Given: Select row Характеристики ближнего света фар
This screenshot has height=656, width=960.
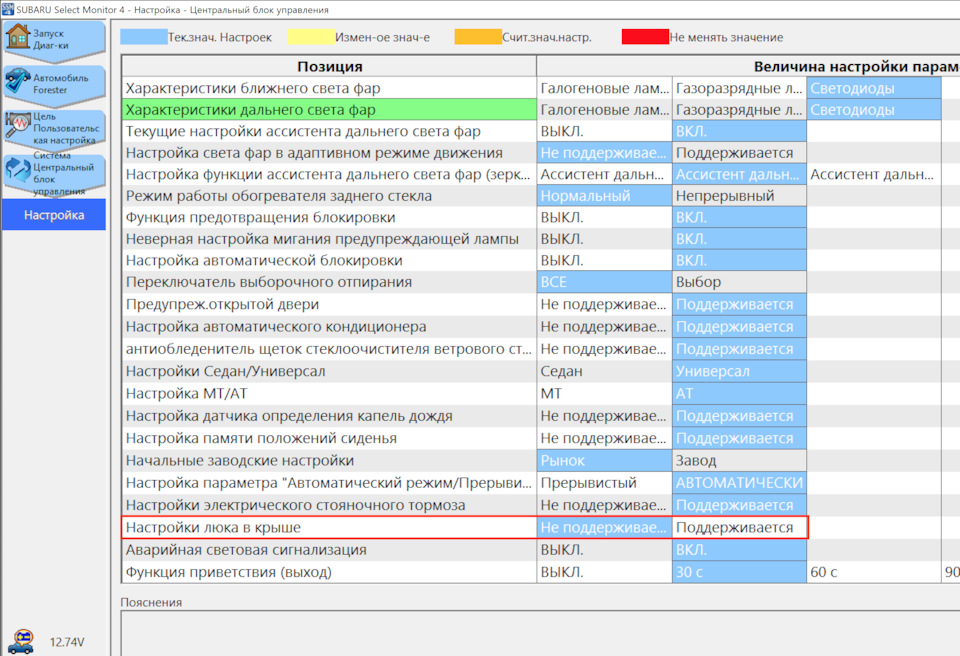Looking at the screenshot, I should (x=329, y=88).
